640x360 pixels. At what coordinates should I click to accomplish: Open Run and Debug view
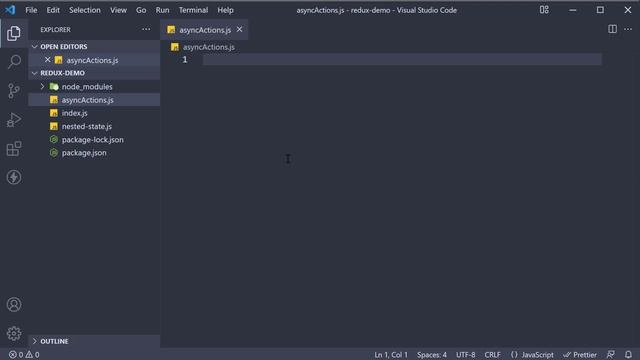(x=13, y=120)
